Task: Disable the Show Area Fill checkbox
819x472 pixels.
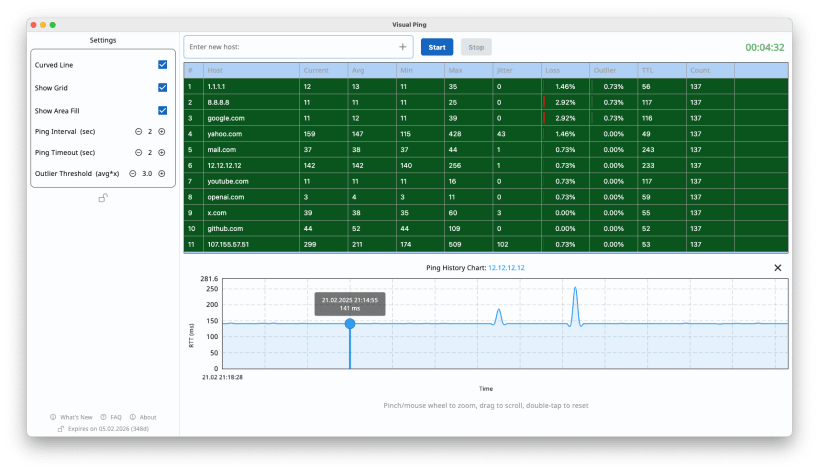Action: click(162, 111)
